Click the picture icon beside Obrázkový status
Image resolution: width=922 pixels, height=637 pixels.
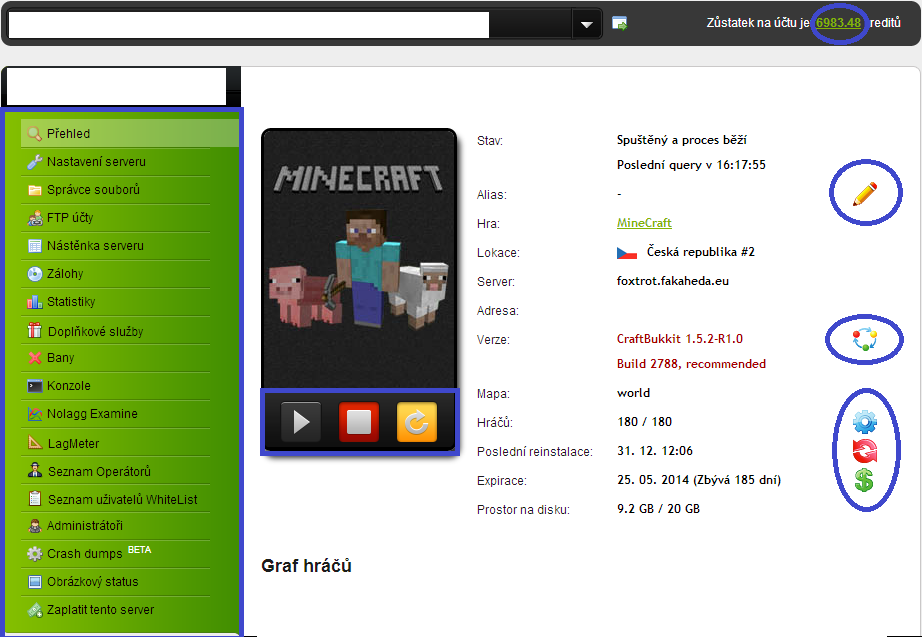(35, 582)
